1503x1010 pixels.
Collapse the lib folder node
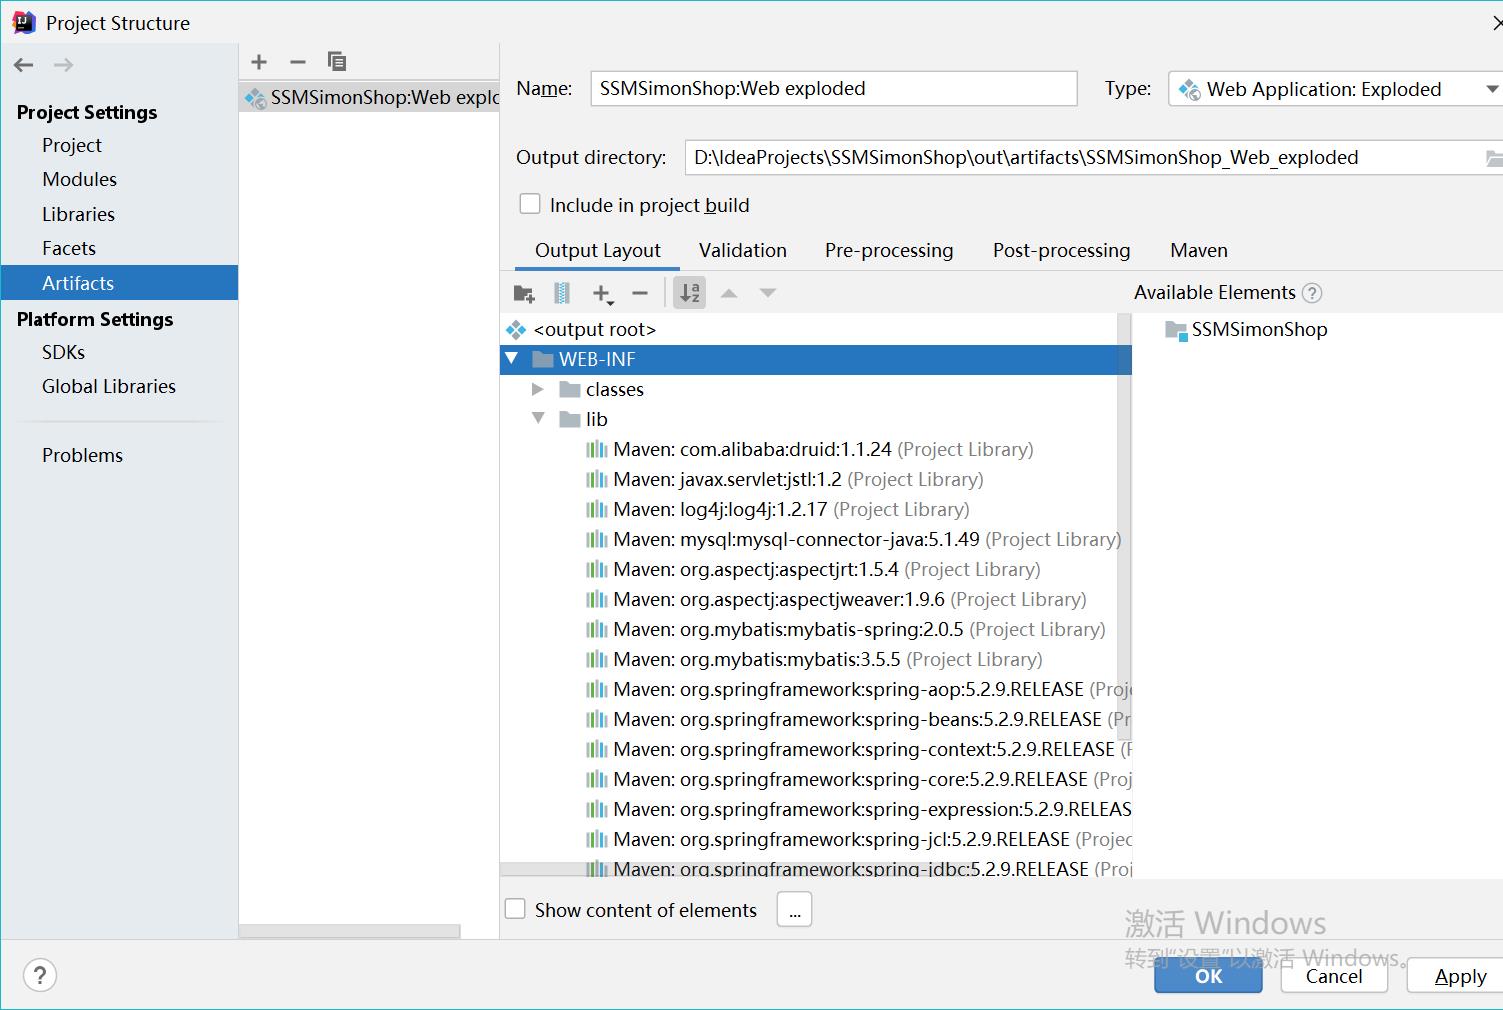[x=538, y=418]
